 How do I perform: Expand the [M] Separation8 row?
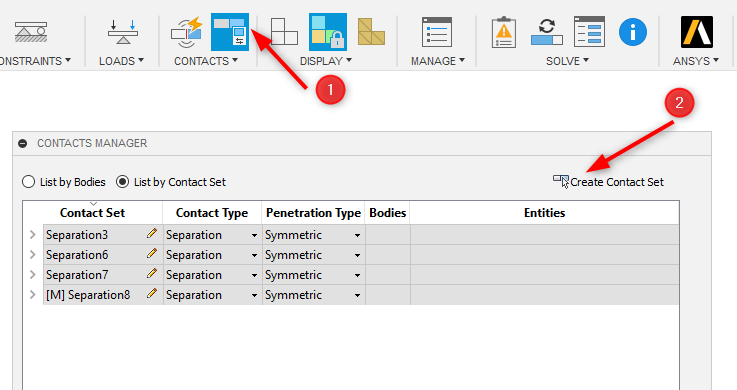32,295
